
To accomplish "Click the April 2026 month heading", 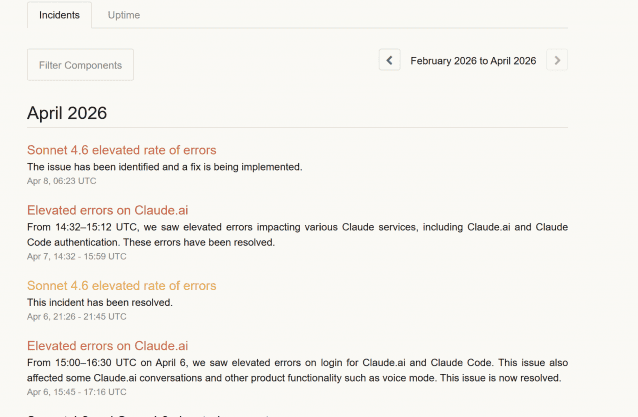I will point(67,113).
